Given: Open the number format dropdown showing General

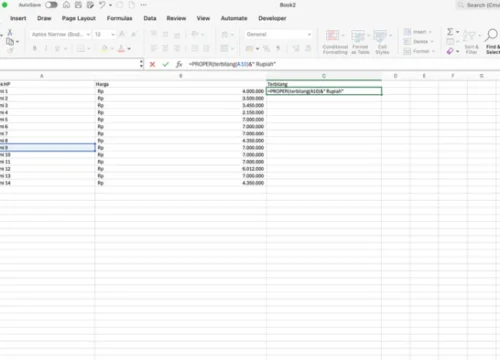Looking at the screenshot, I should (x=279, y=34).
